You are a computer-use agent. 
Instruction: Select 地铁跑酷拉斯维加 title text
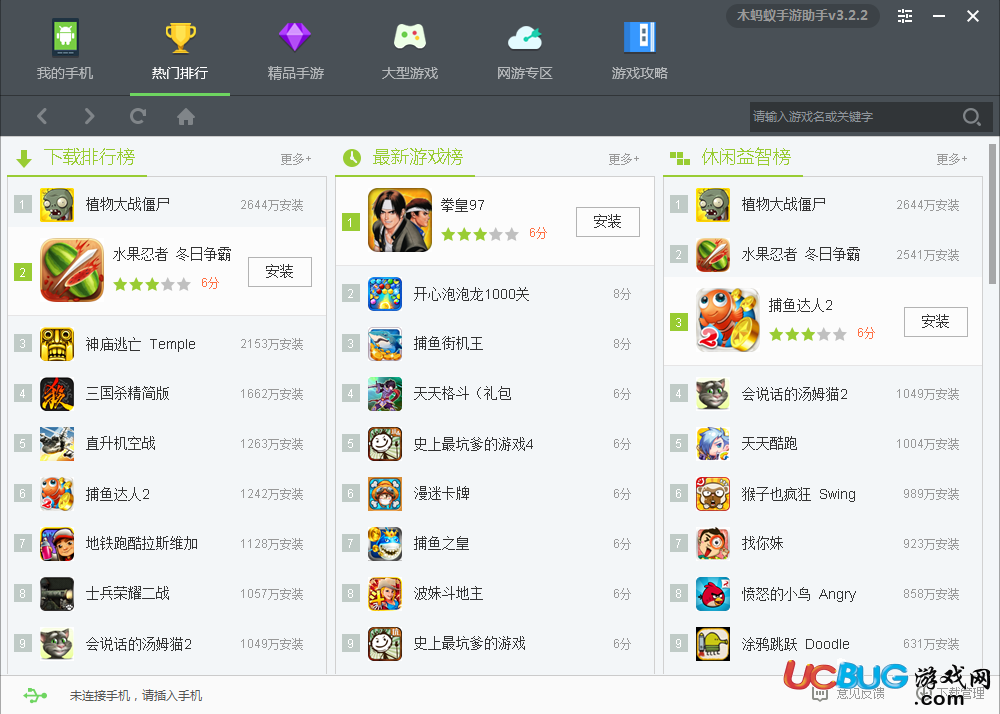142,544
